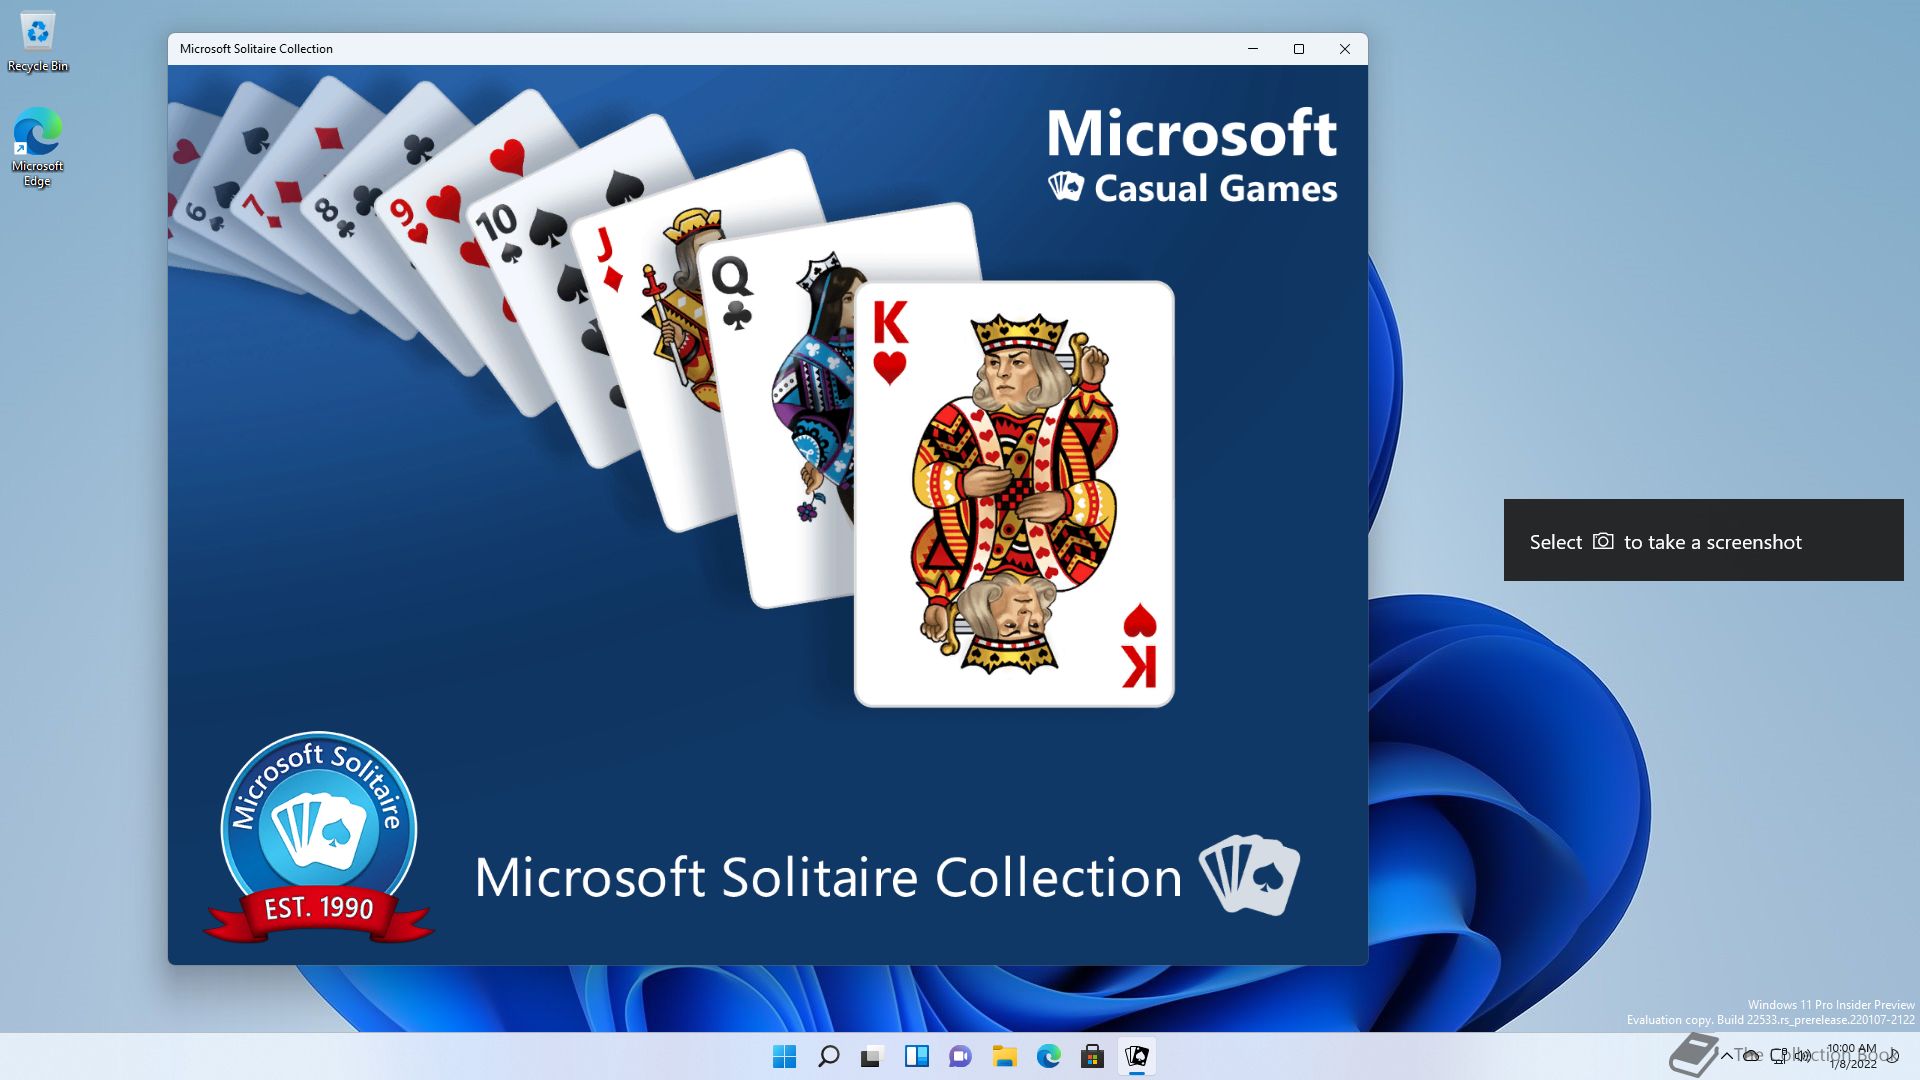1920x1080 pixels.
Task: Click the King of Hearts card
Action: tap(1014, 494)
